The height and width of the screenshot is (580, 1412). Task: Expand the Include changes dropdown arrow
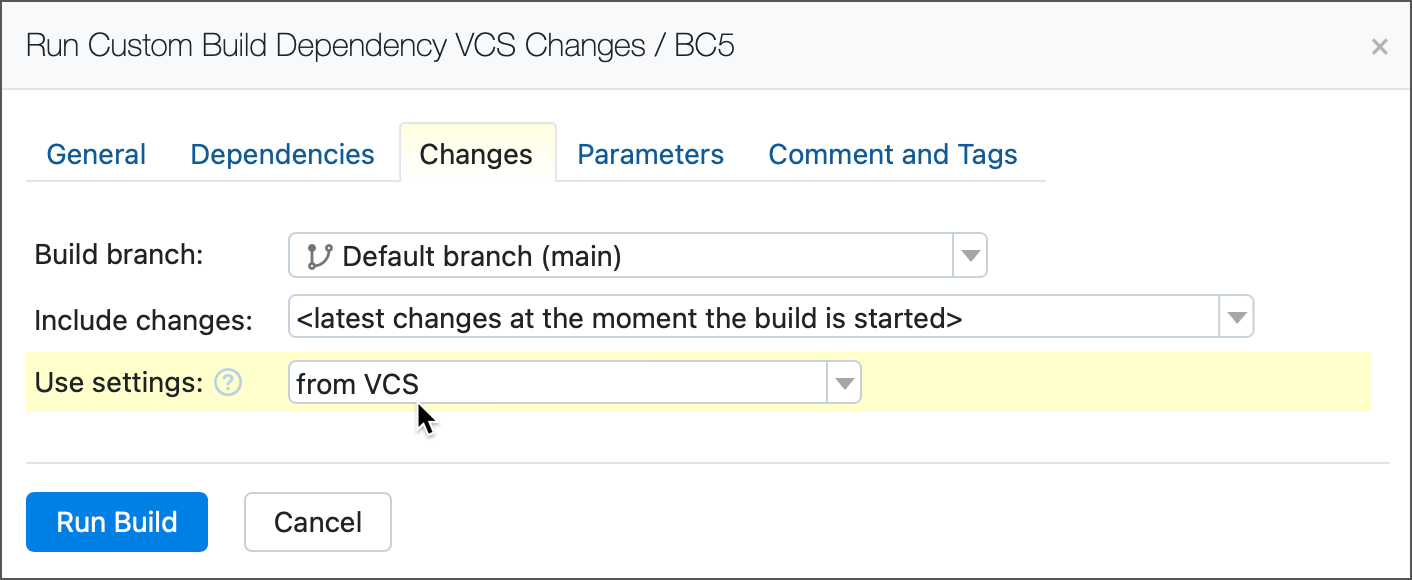(1236, 319)
